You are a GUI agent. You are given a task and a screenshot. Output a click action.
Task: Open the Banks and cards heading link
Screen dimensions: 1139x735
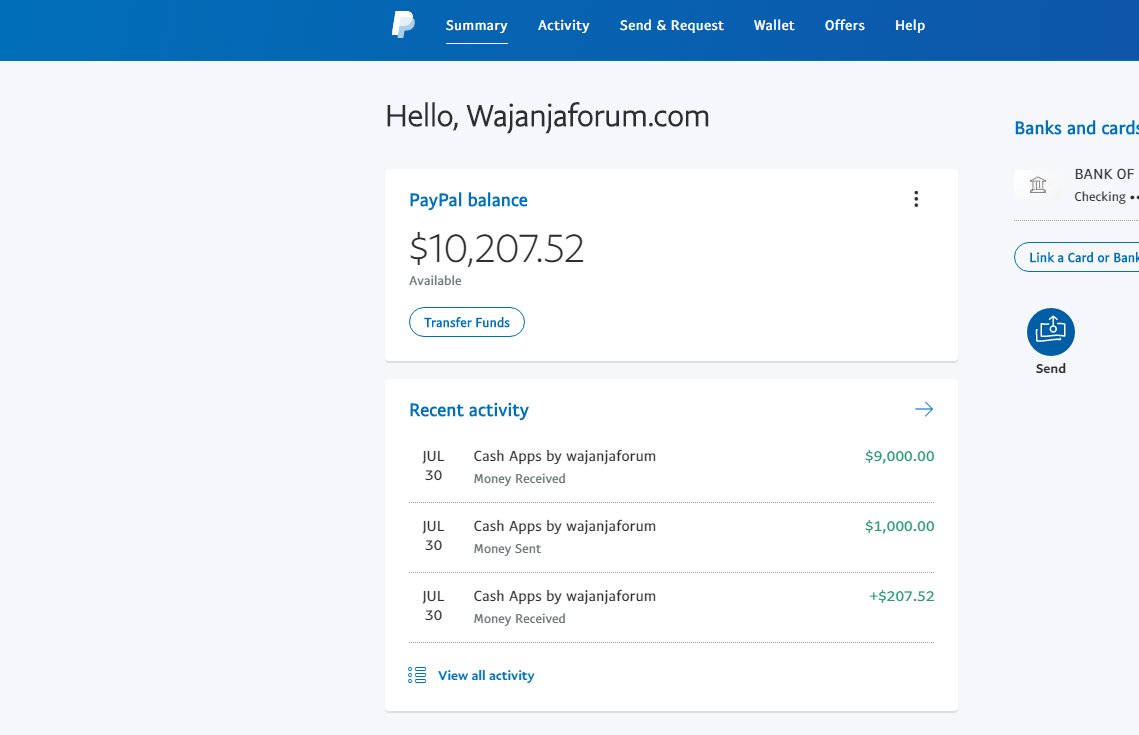pos(1077,129)
